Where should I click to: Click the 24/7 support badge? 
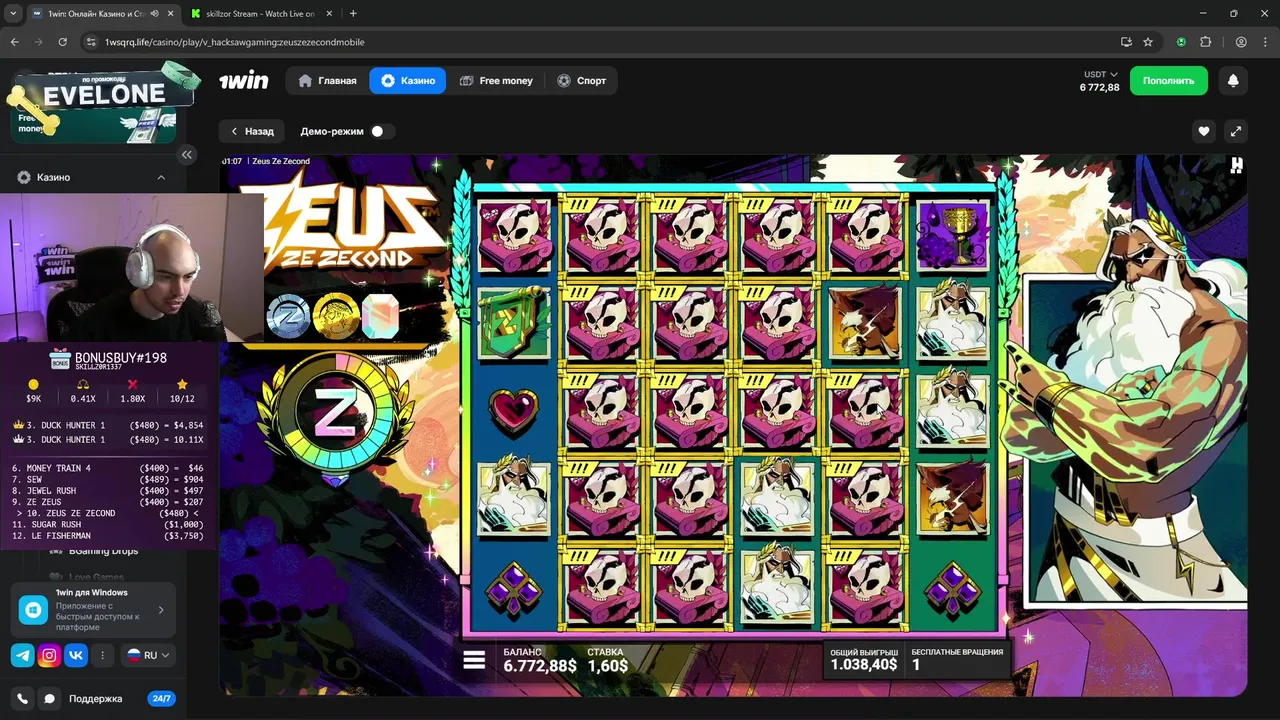click(160, 699)
